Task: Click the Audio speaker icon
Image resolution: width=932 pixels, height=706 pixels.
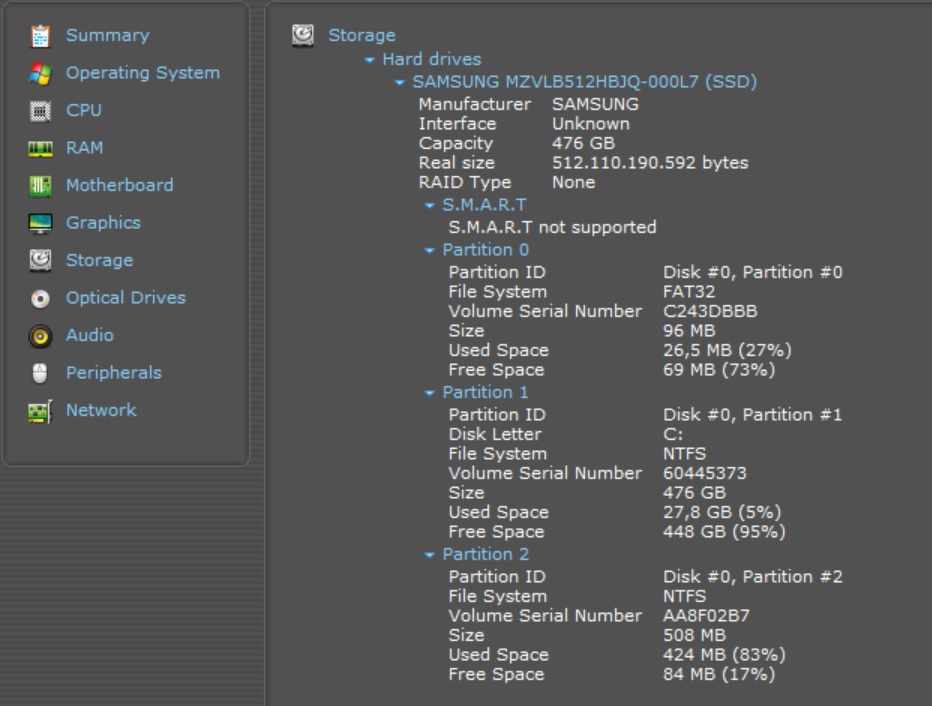Action: pyautogui.click(x=40, y=336)
